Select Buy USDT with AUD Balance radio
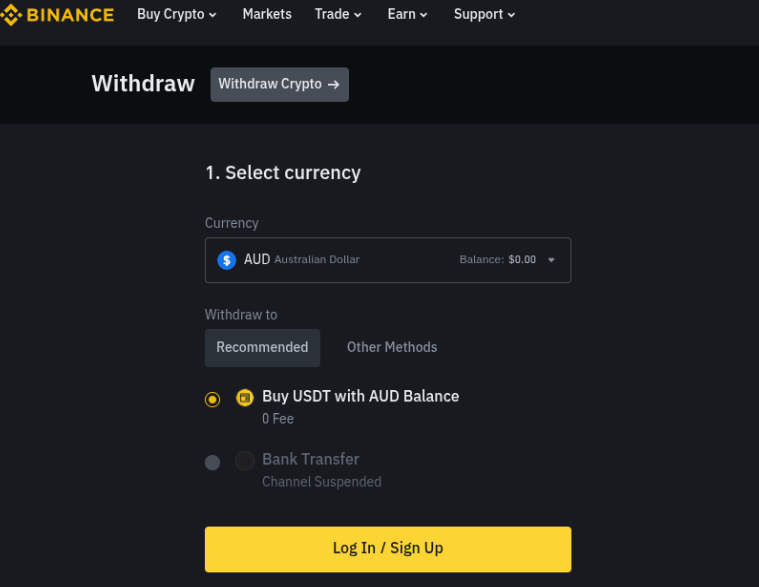The height and width of the screenshot is (587, 759). (212, 400)
